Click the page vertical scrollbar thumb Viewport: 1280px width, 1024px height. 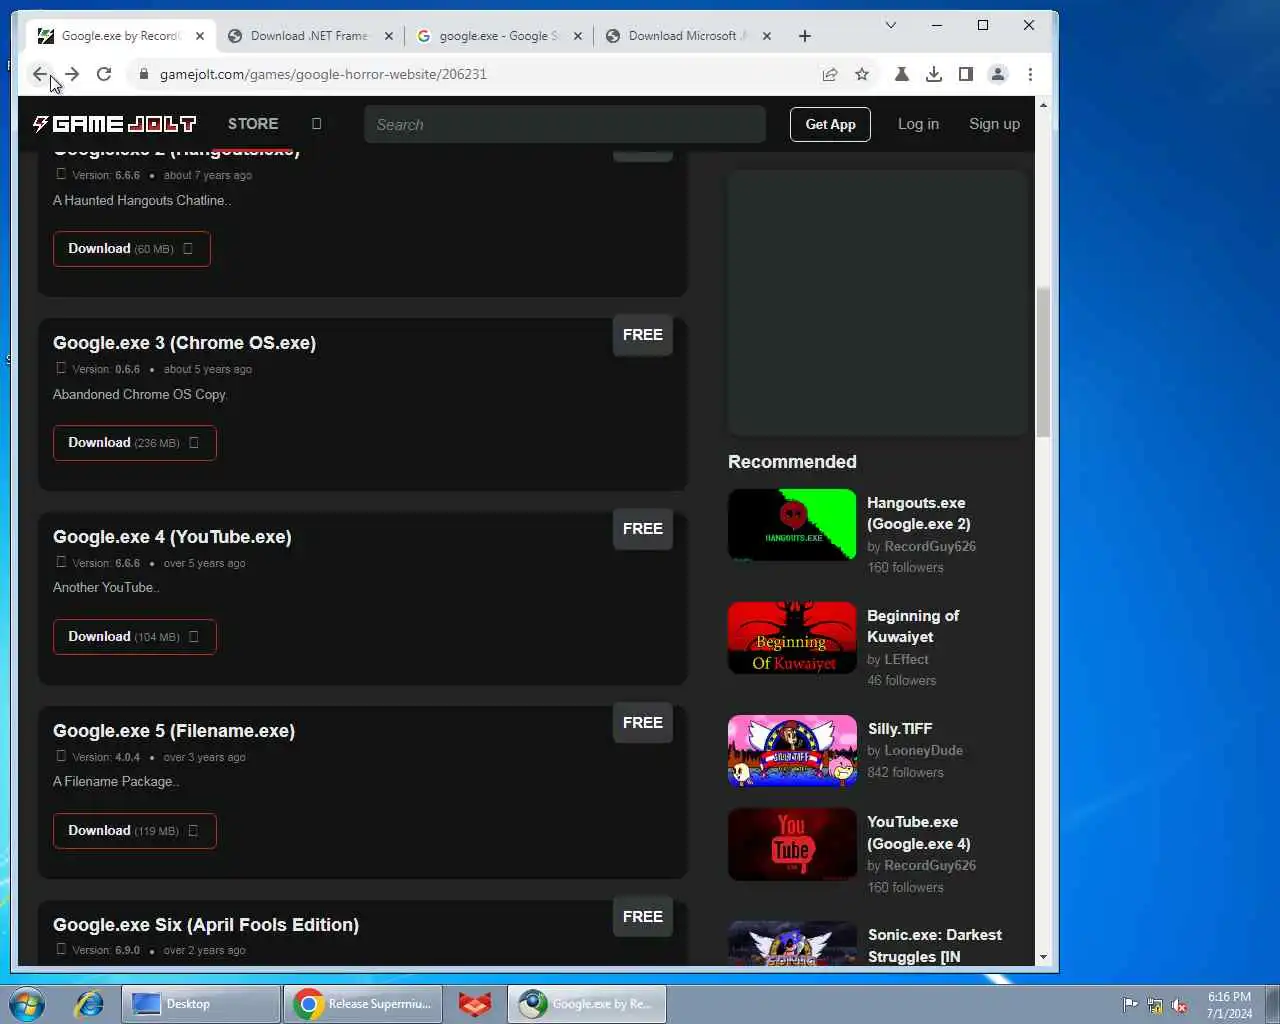(x=1043, y=362)
